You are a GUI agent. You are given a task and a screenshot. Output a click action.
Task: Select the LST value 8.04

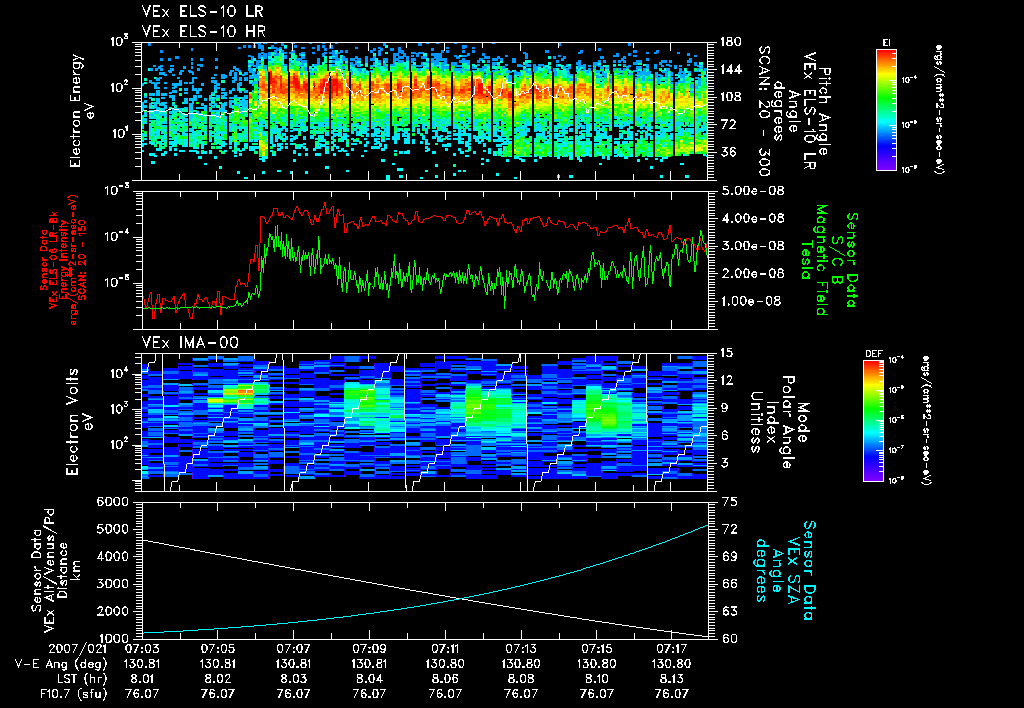(x=369, y=679)
